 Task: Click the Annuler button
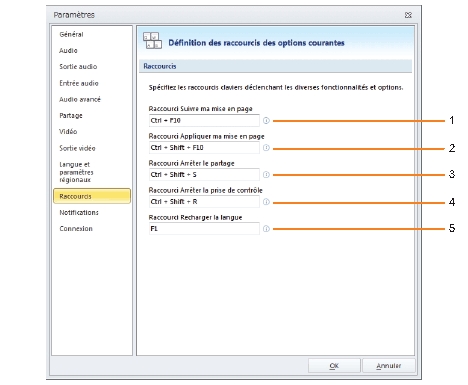tap(389, 366)
